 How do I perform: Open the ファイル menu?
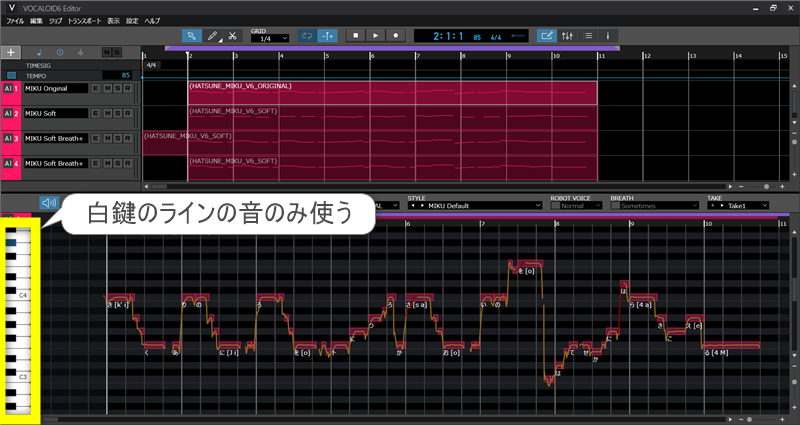(x=15, y=21)
